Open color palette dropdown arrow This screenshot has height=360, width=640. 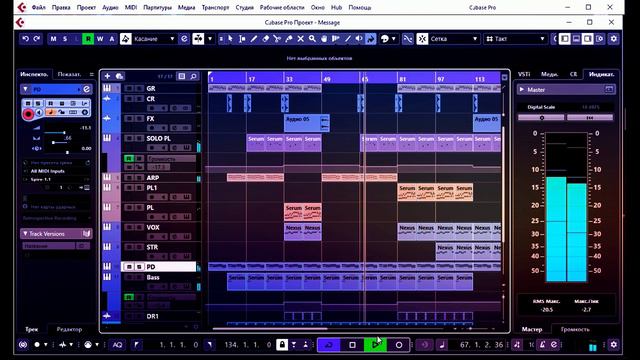point(393,39)
